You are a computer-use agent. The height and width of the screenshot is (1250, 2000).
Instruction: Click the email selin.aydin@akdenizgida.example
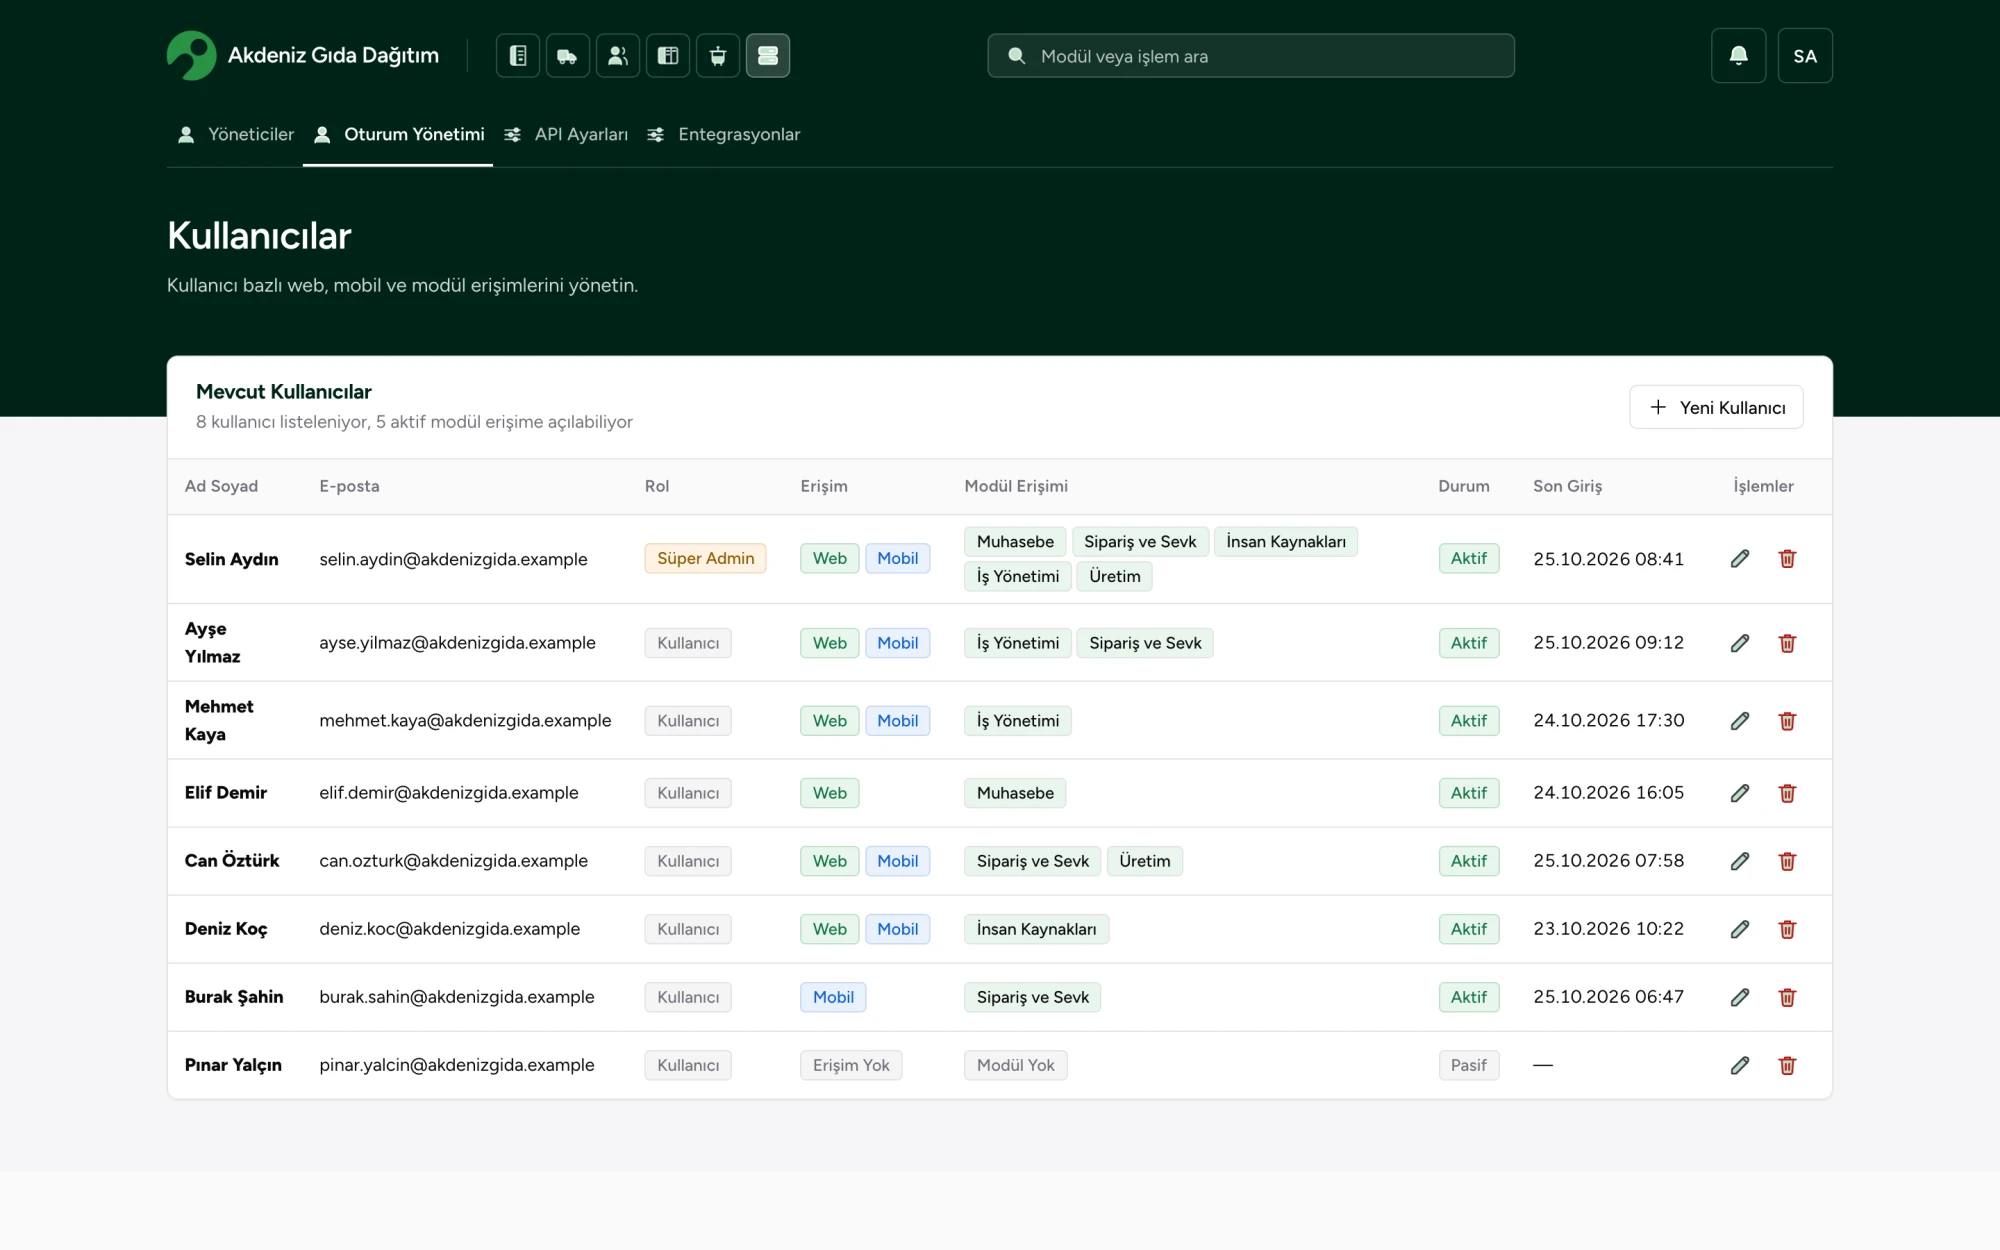[453, 559]
